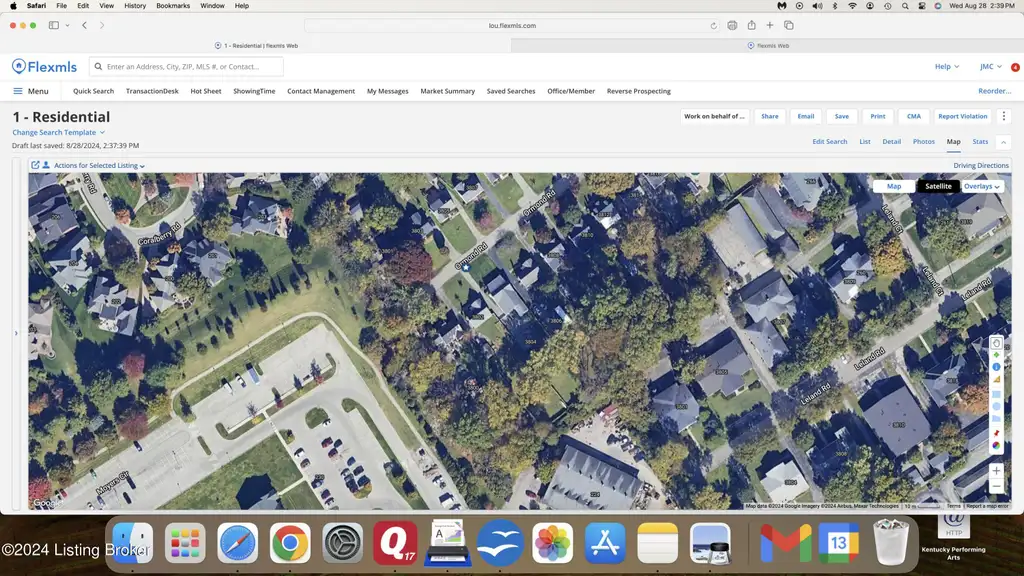Switch map to Map view
Screen dimensions: 1024x576
pos(894,186)
